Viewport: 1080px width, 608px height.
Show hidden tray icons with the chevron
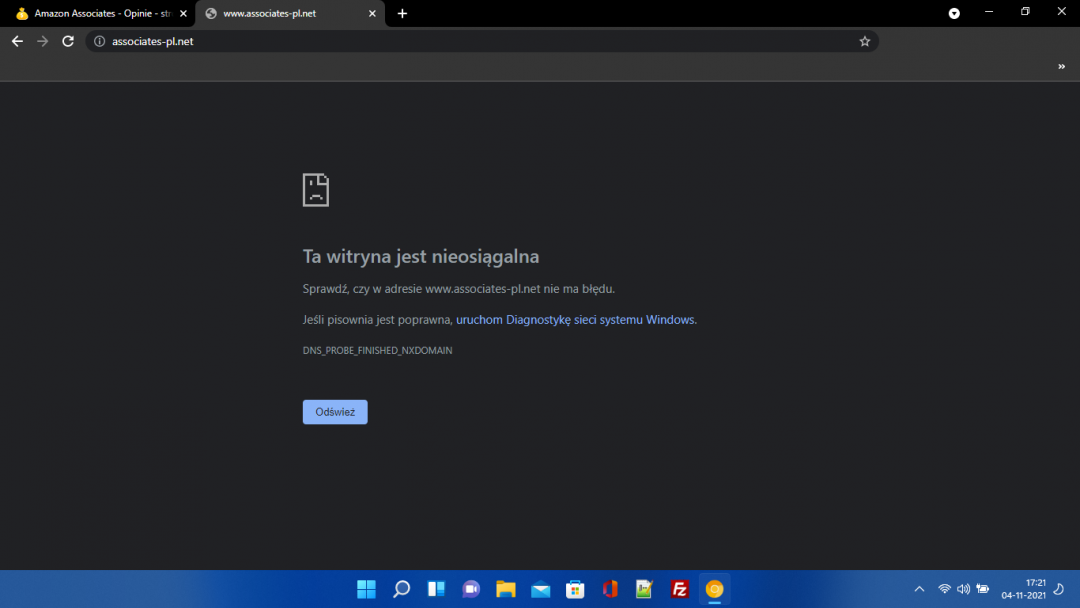pos(918,589)
